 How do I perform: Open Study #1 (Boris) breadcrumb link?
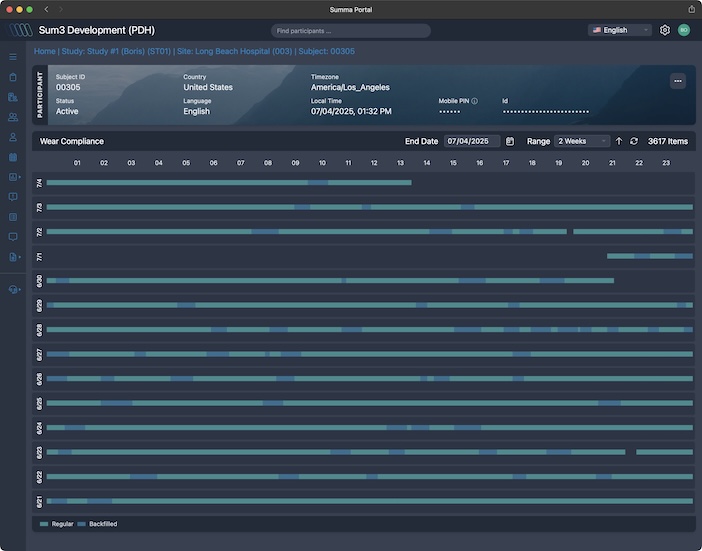coord(115,51)
